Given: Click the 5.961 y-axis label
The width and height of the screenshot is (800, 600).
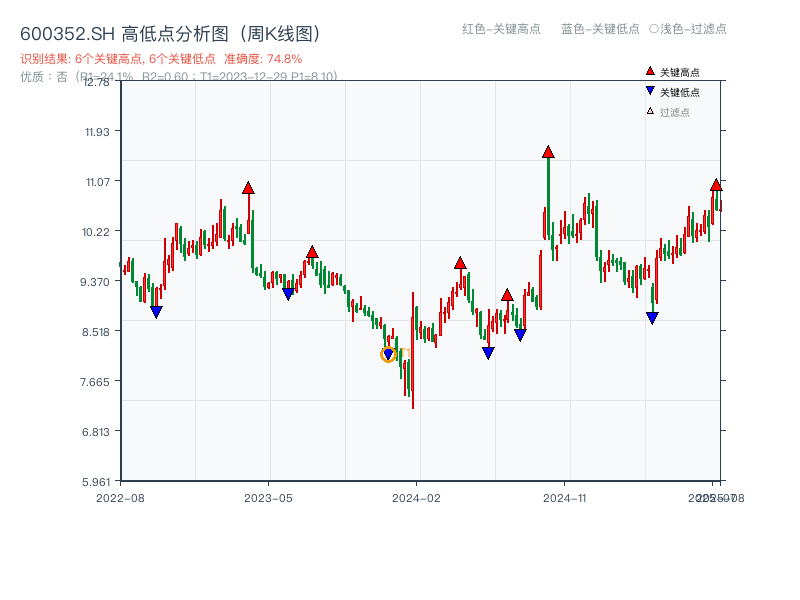Looking at the screenshot, I should [x=95, y=482].
